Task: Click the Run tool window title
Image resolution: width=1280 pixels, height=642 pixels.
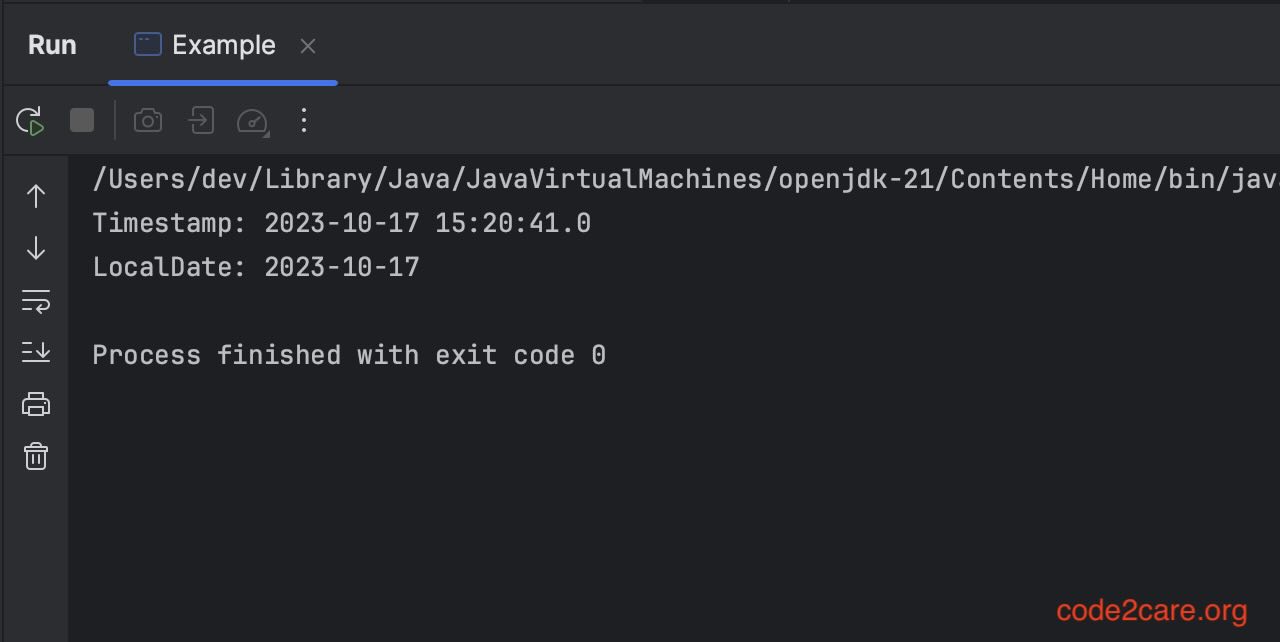Action: pos(51,45)
